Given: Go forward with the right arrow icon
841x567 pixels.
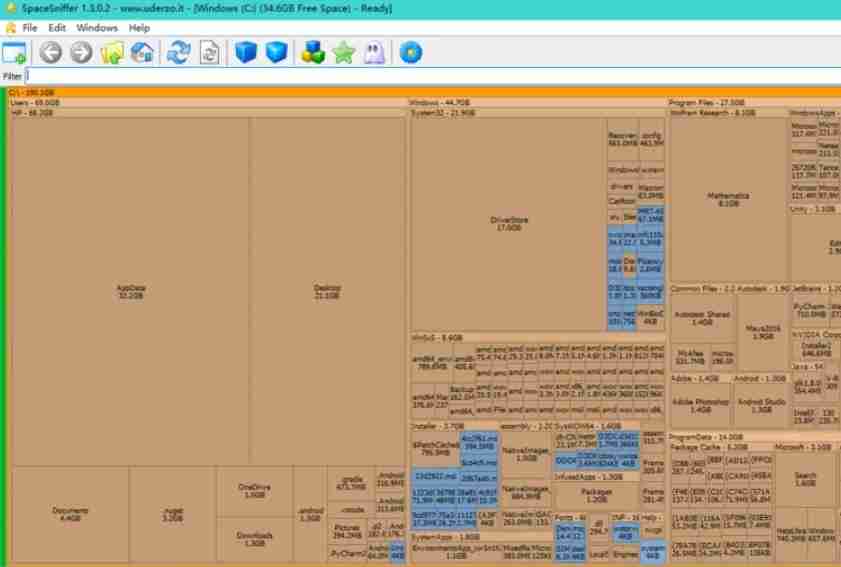Looking at the screenshot, I should (82, 53).
